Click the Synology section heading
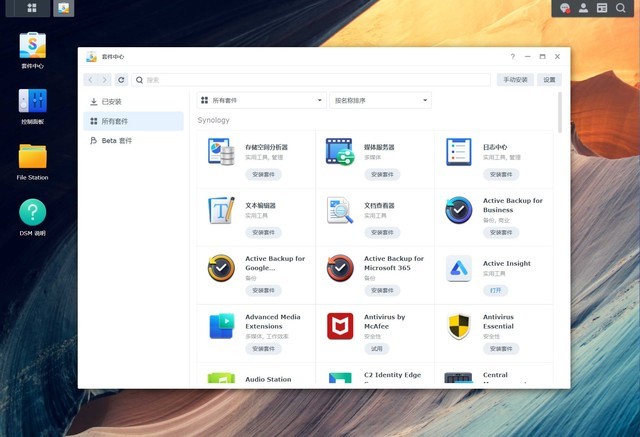The width and height of the screenshot is (640, 437). tap(213, 120)
